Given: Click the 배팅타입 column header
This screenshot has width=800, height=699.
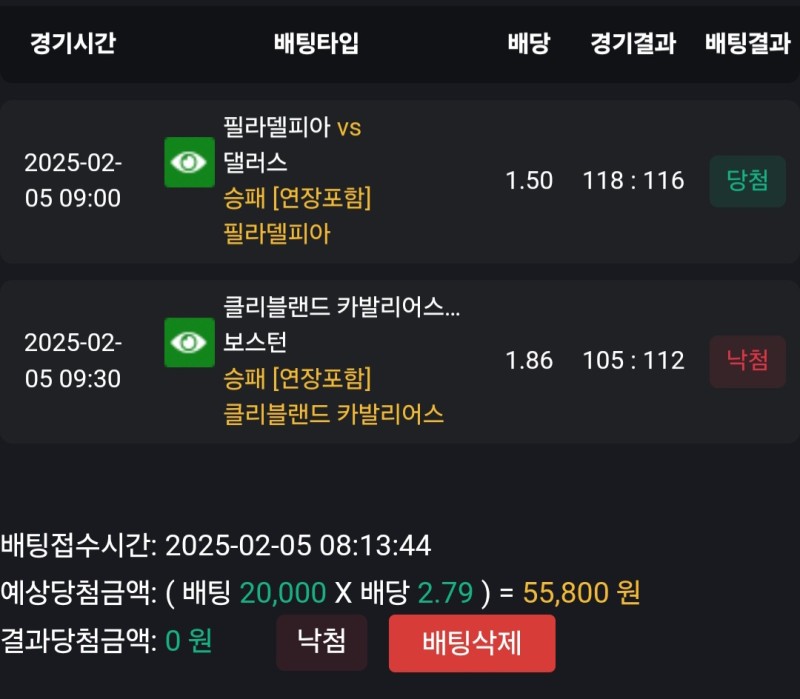Looking at the screenshot, I should coord(316,43).
